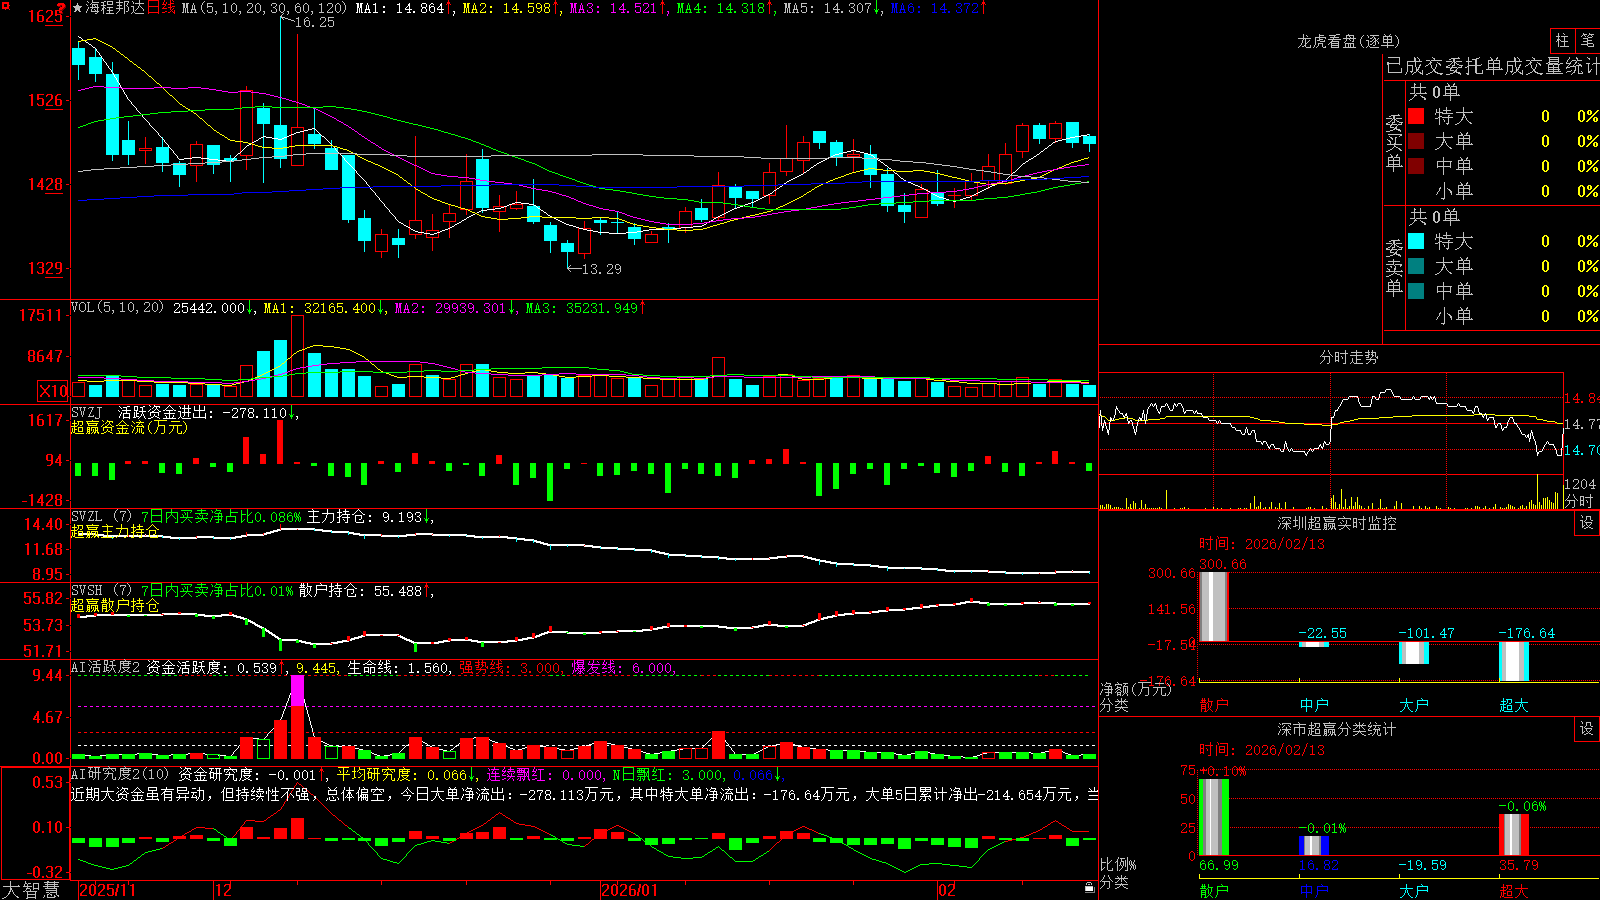
Task: Click the X10 volume scale indicator
Action: [53, 391]
